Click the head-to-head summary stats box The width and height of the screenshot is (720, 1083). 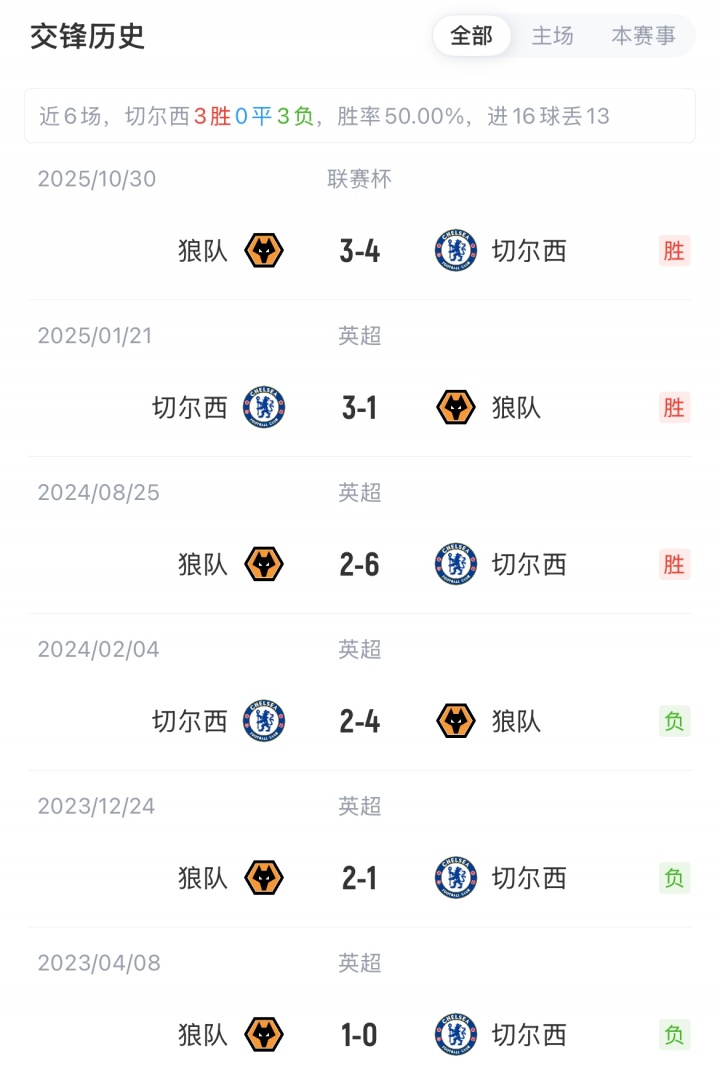tap(360, 116)
